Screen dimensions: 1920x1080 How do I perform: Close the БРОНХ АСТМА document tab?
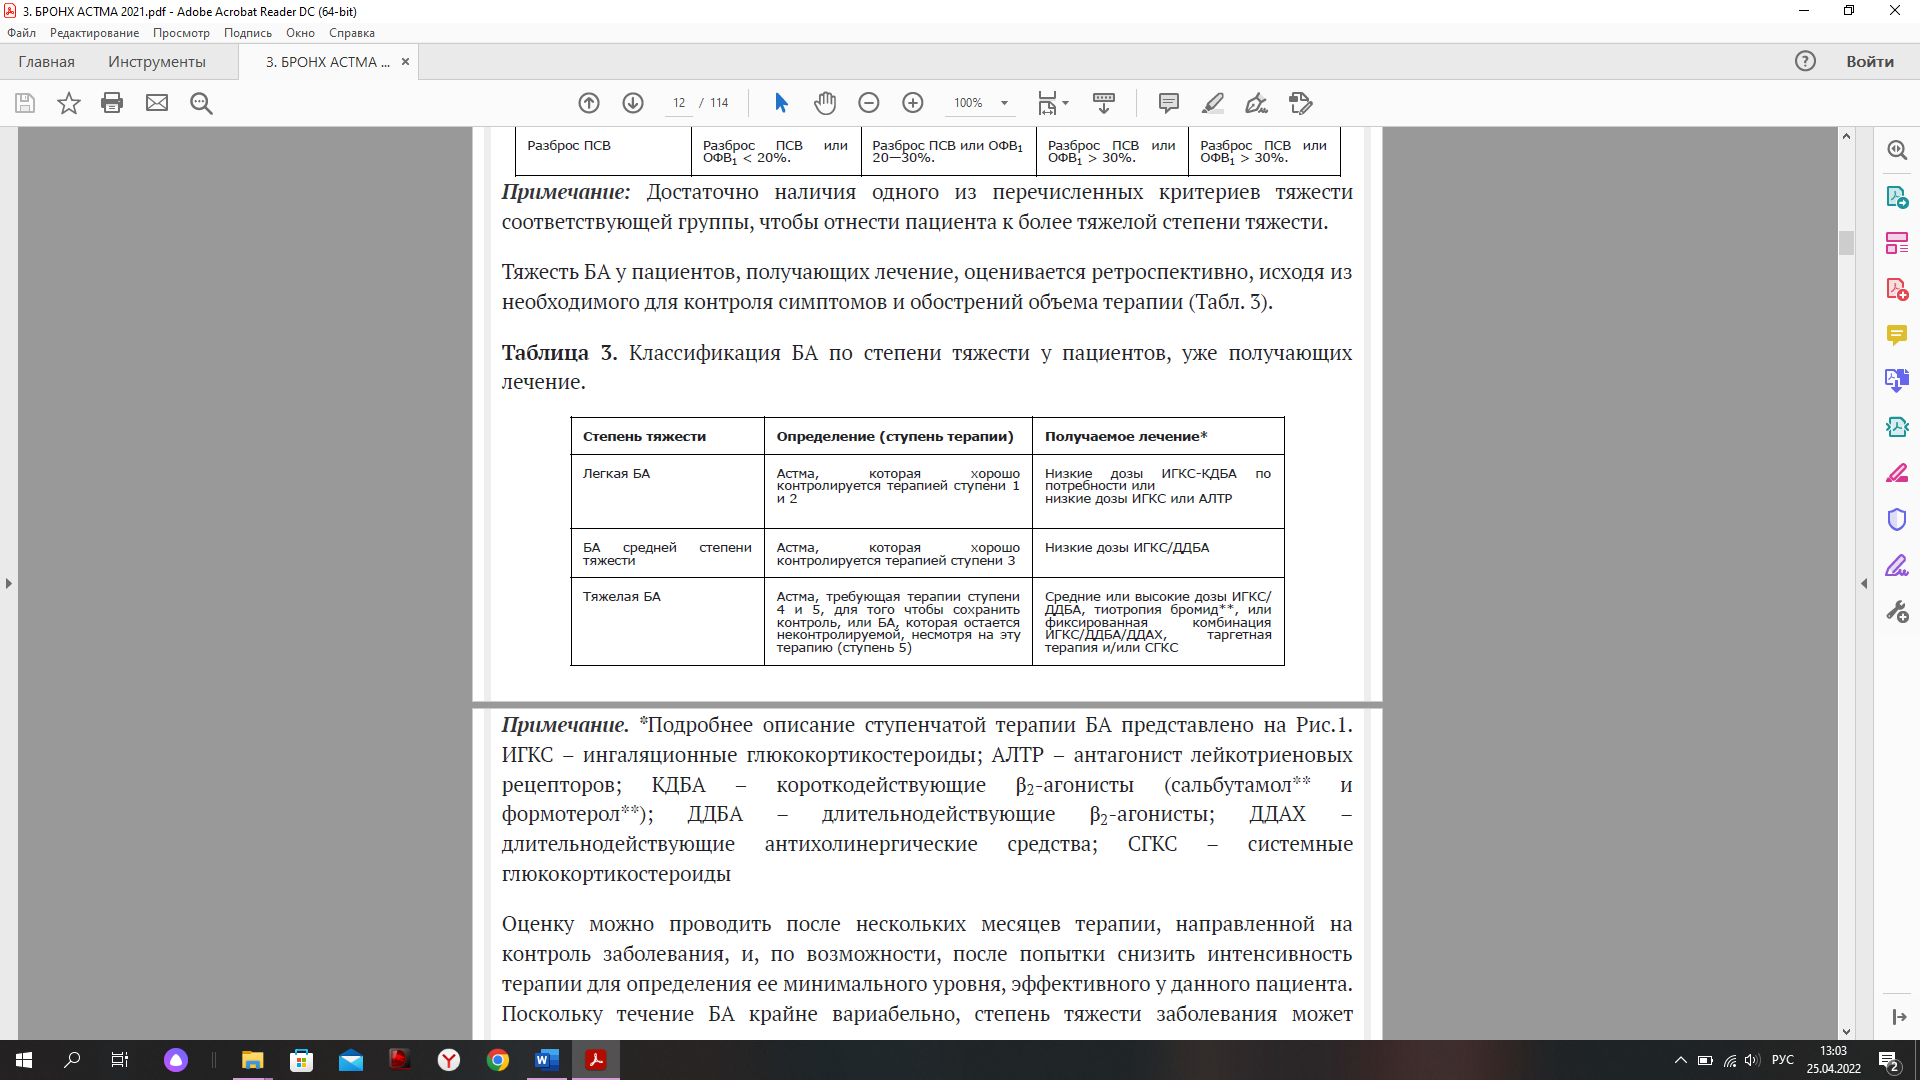click(x=405, y=62)
